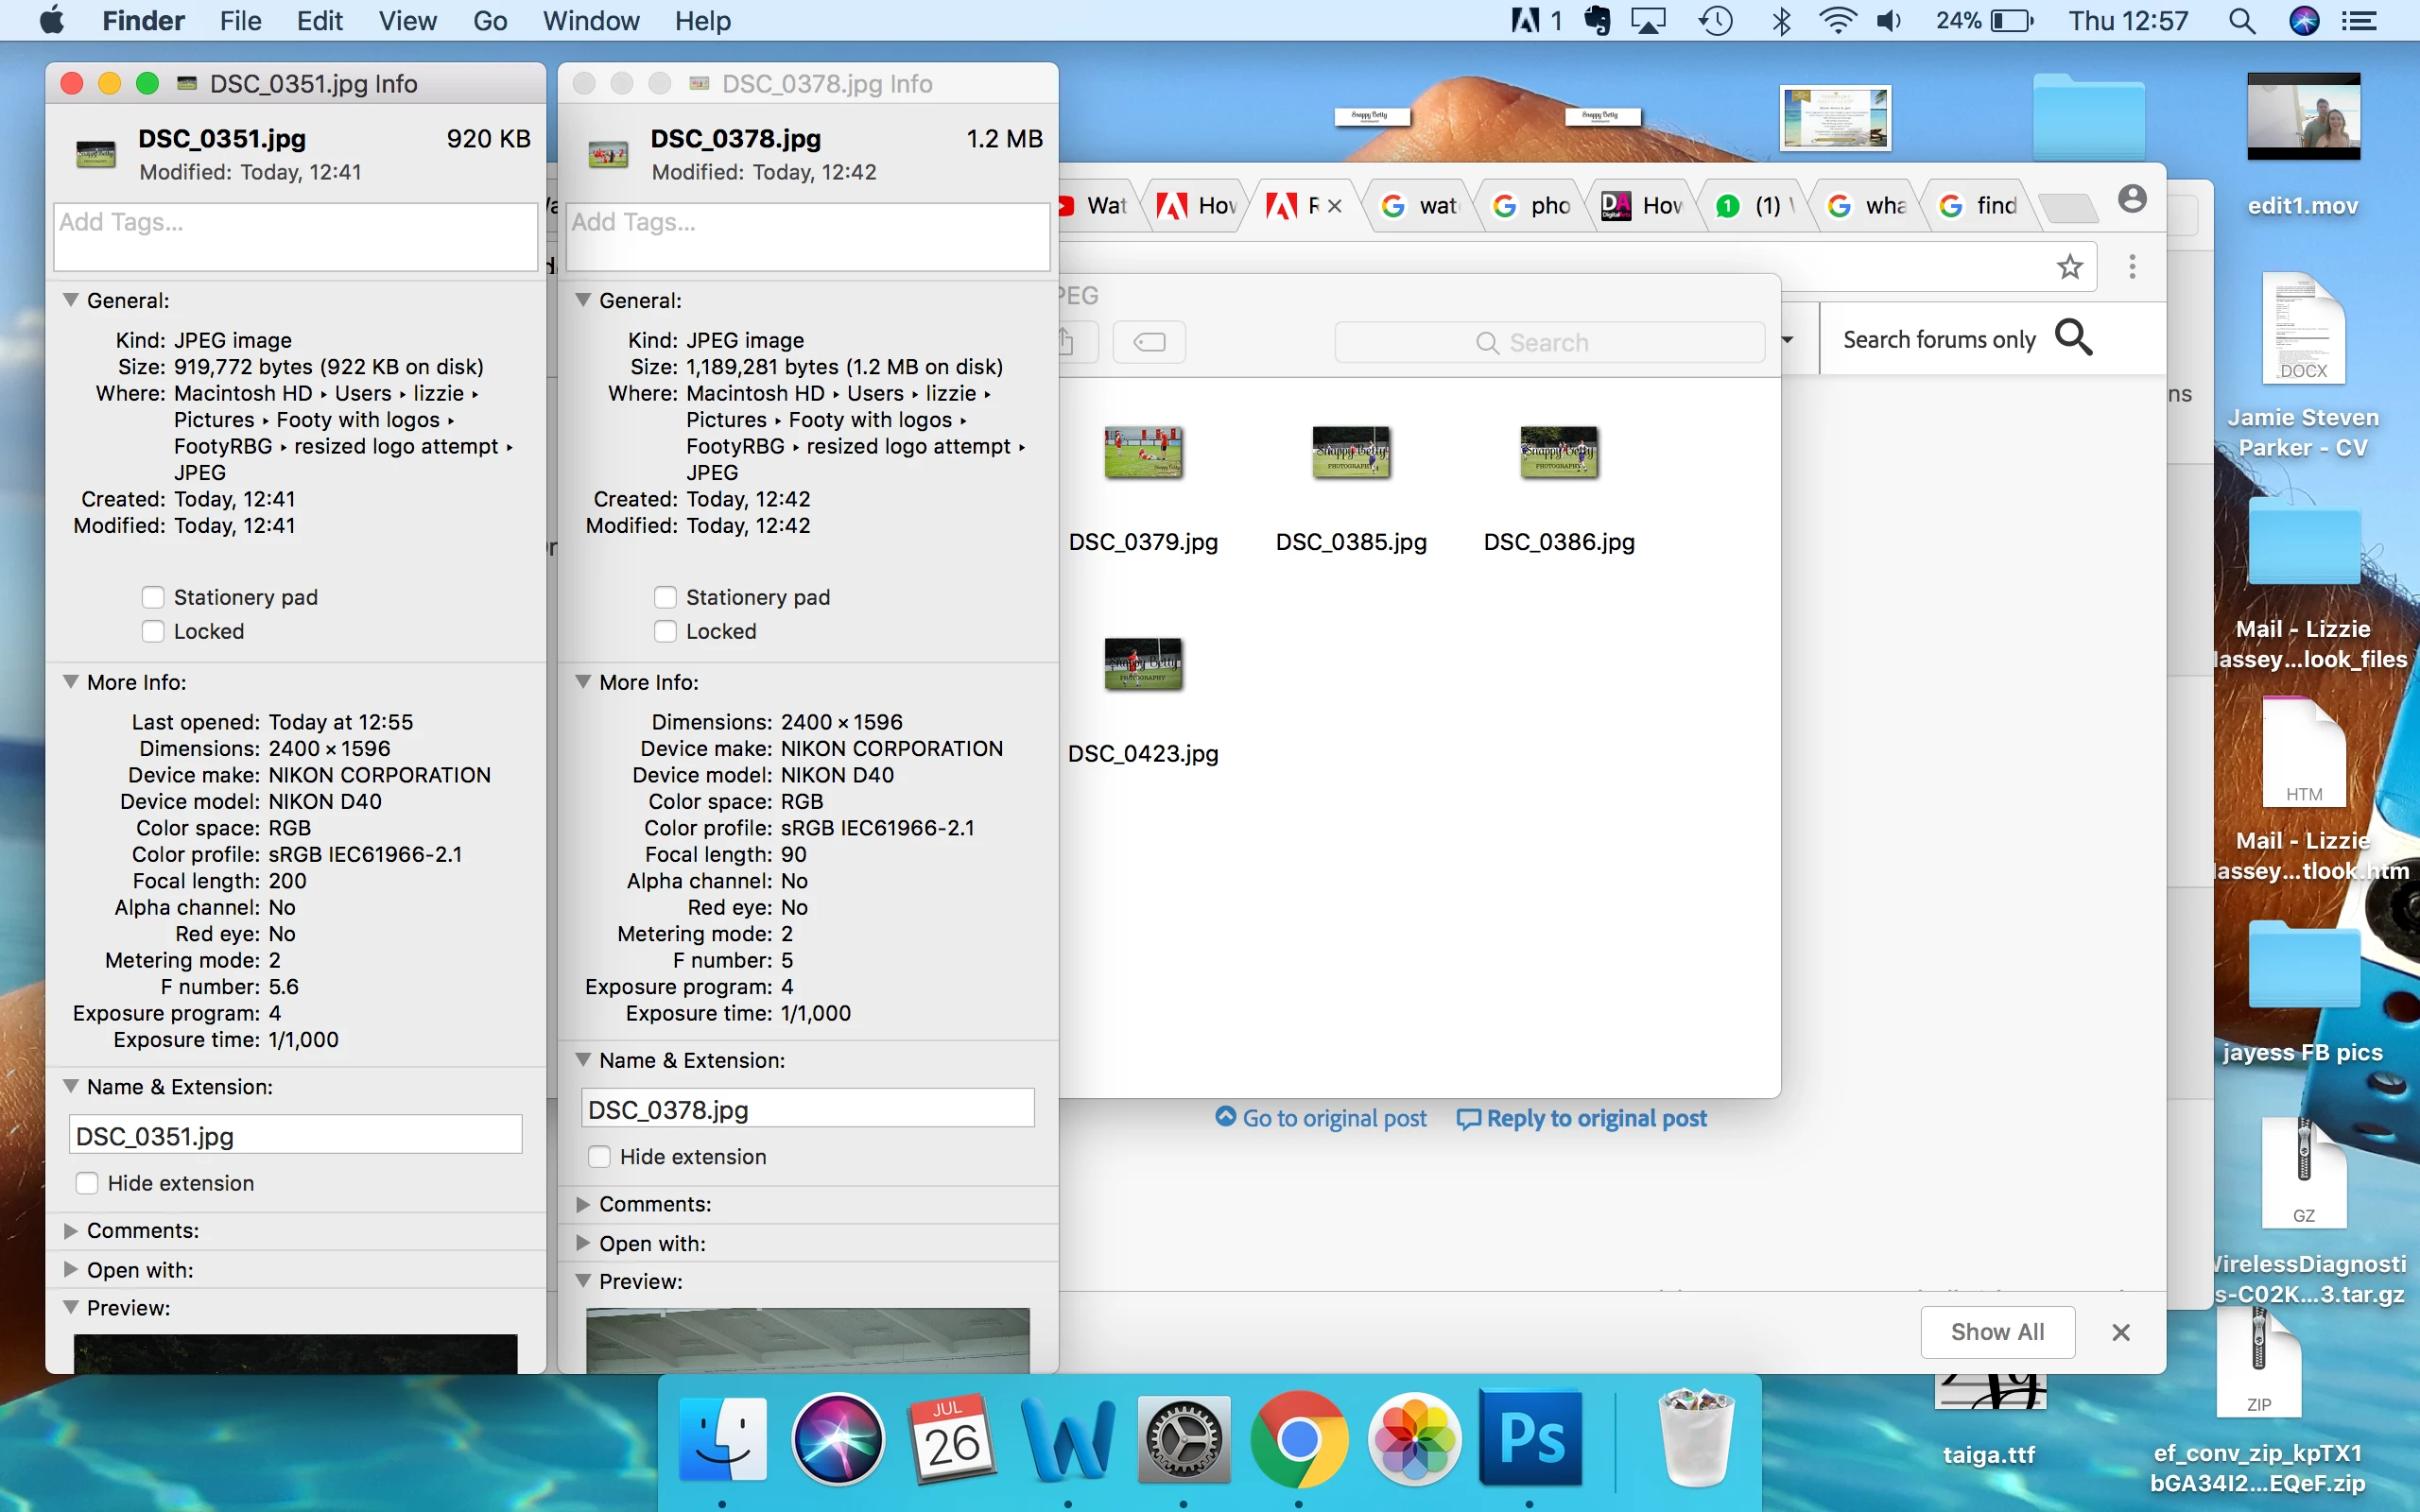Expand Comments section in DSC_0351.jpg Info
2420x1512 pixels.
71,1230
